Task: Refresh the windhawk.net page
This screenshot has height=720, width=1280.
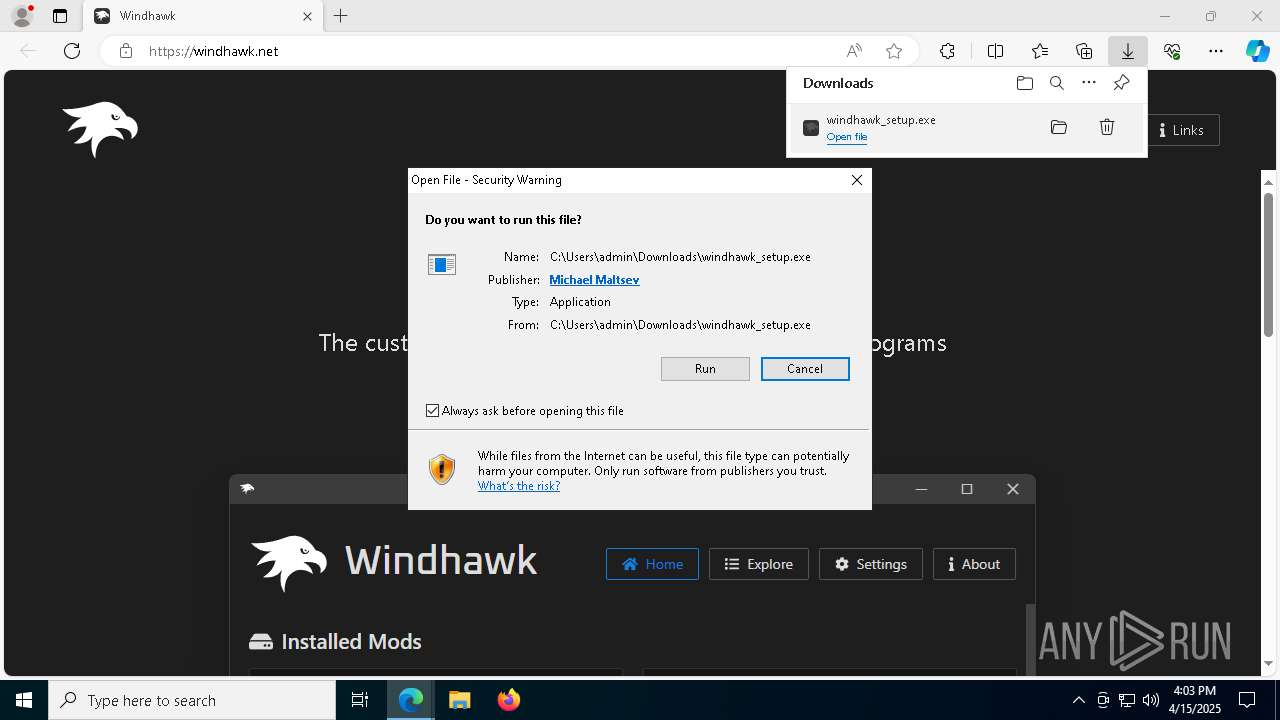Action: click(72, 51)
